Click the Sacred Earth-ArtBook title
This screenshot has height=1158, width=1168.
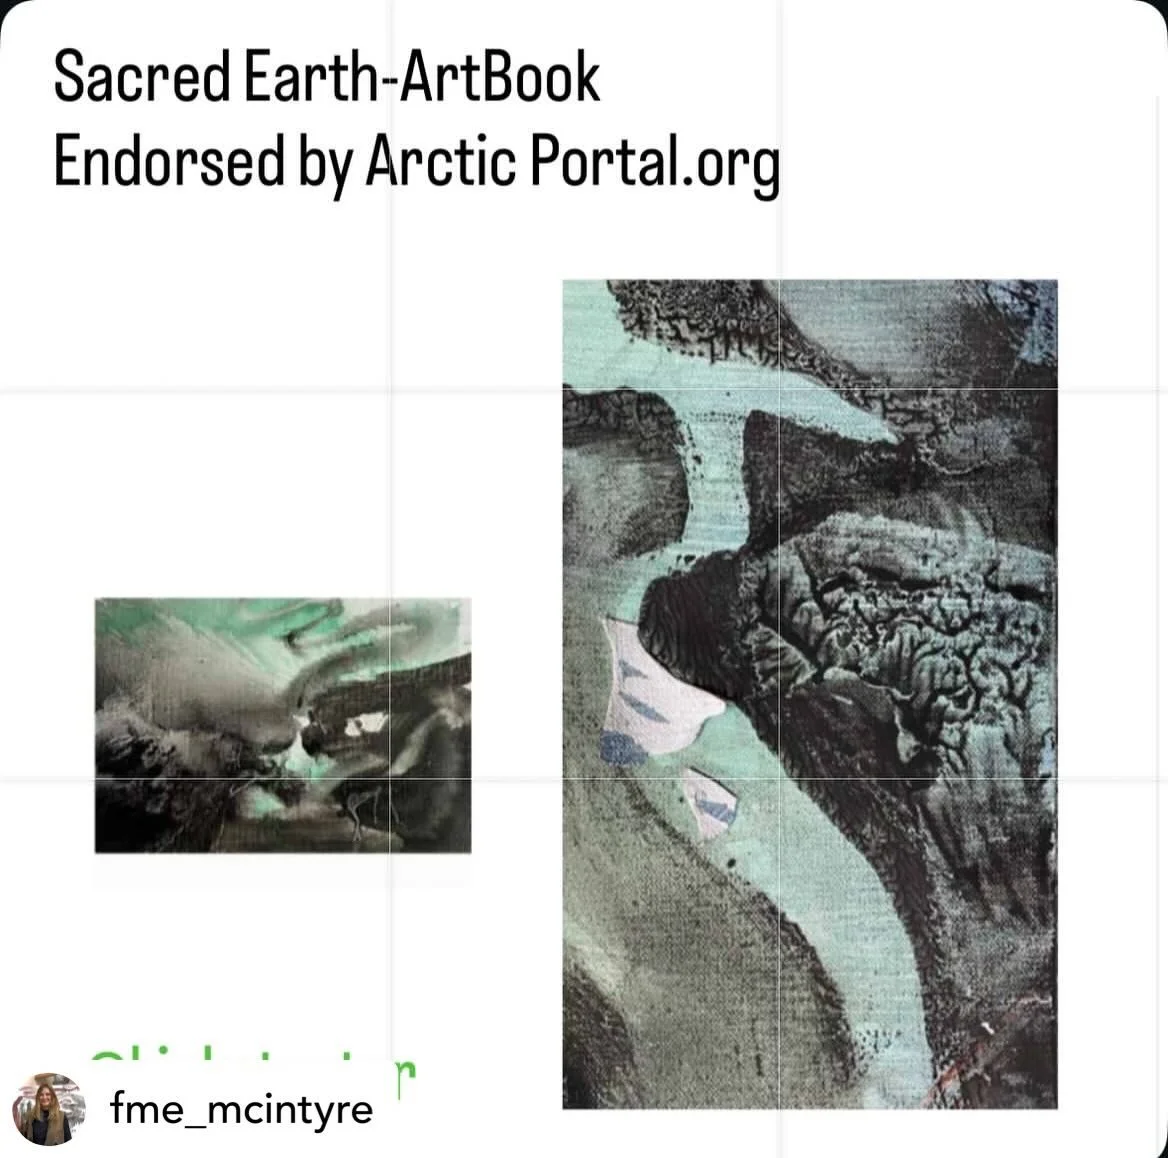(x=326, y=77)
